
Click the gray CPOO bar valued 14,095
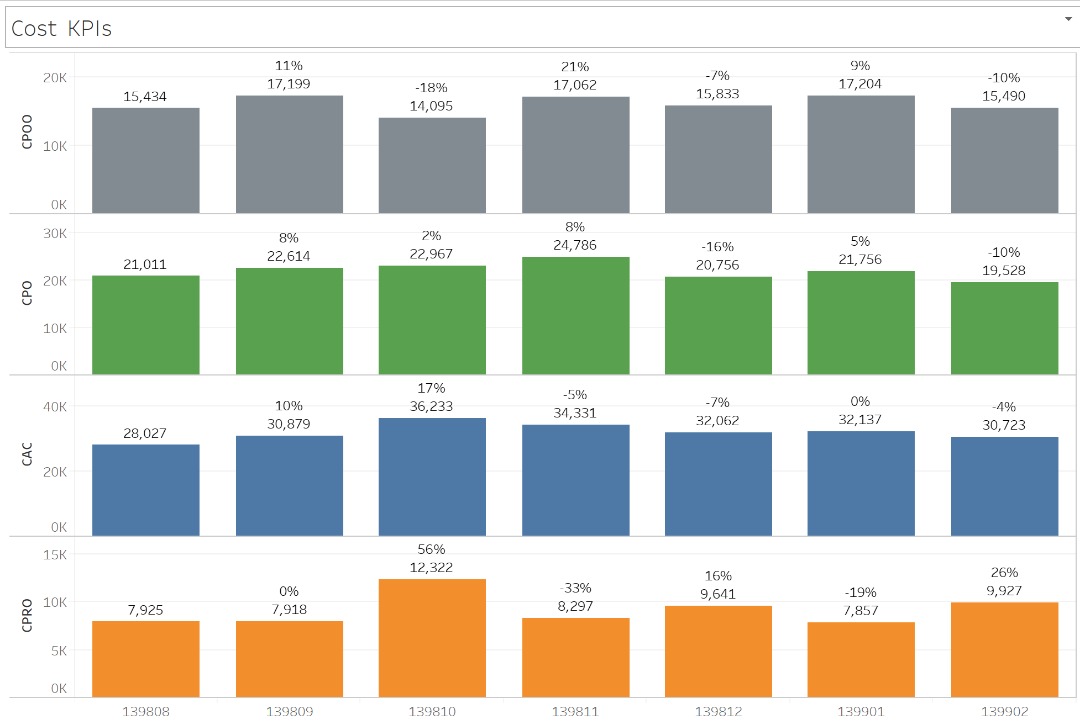tap(432, 165)
